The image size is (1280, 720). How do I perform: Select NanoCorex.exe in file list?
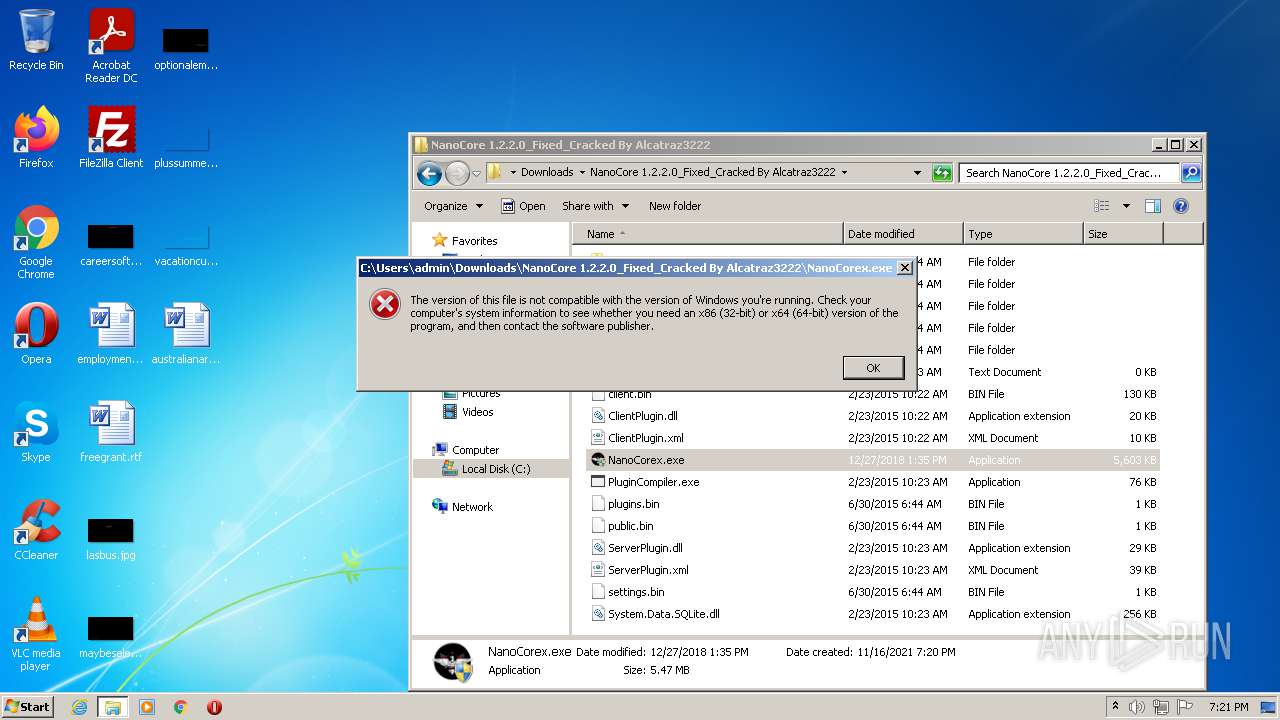[x=645, y=460]
